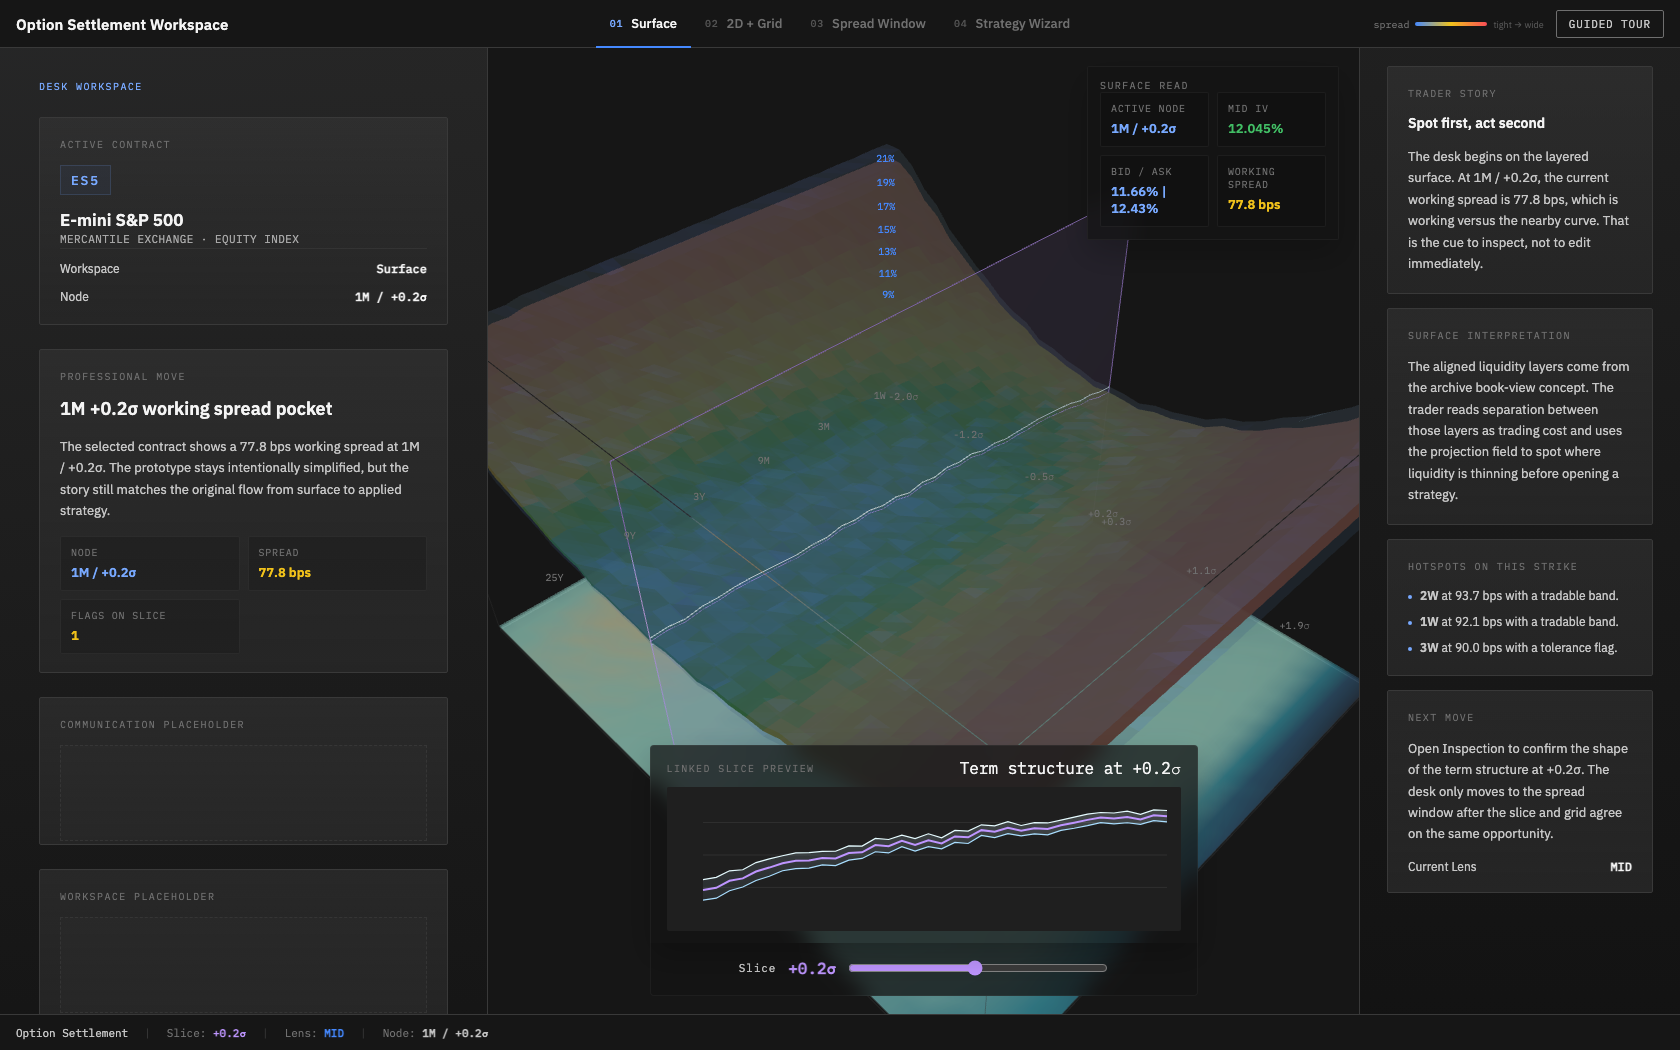The width and height of the screenshot is (1680, 1050).
Task: Click the -1.2σ strike label on the surface
Action: tap(968, 435)
